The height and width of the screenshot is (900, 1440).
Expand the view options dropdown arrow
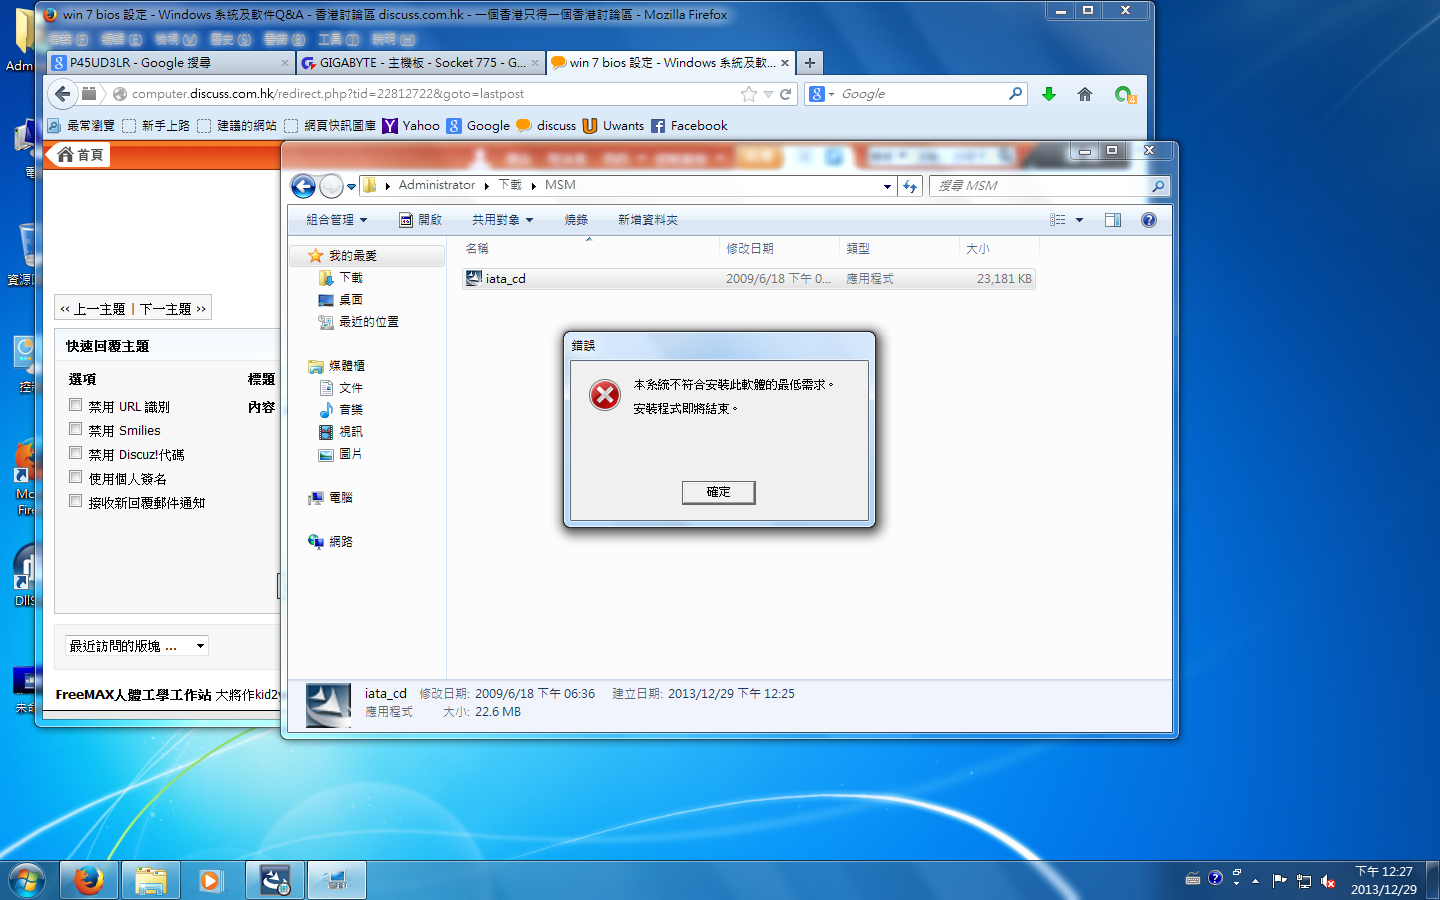click(1079, 220)
